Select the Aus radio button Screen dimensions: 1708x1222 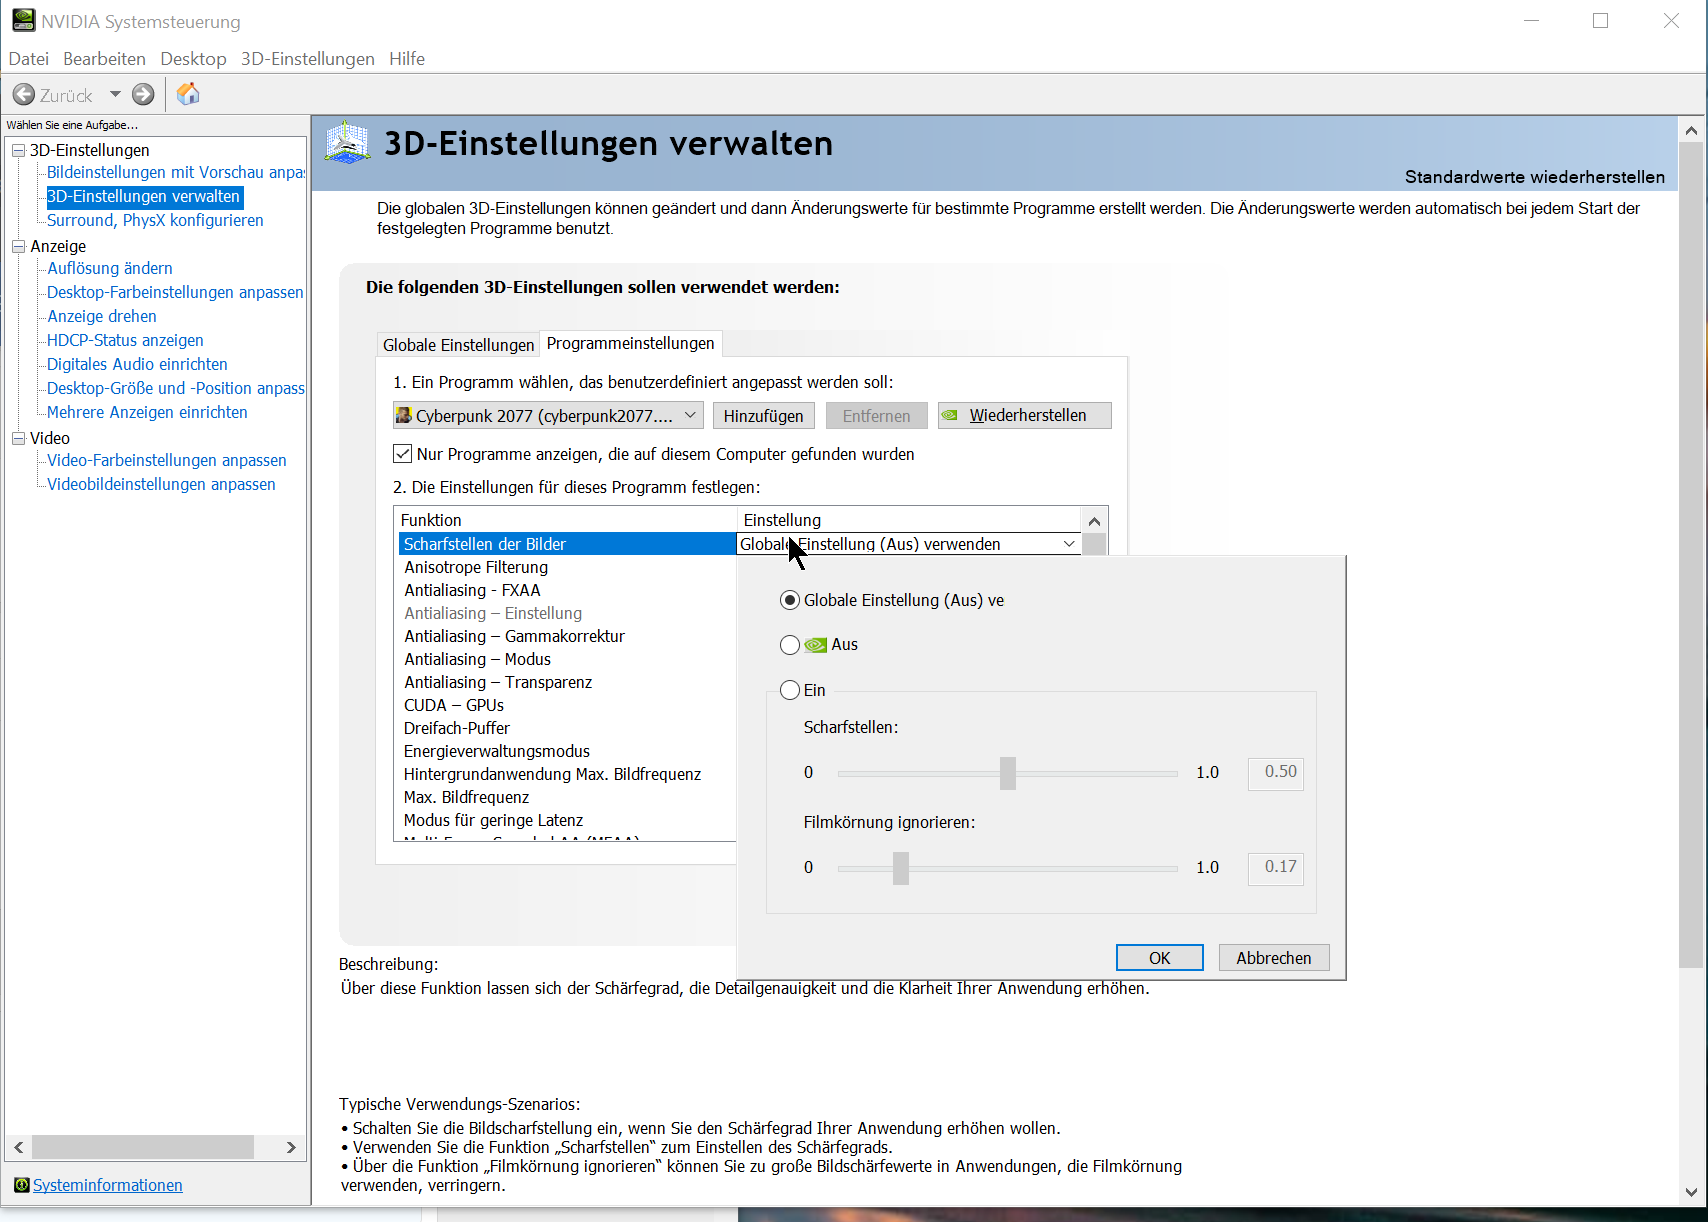790,645
